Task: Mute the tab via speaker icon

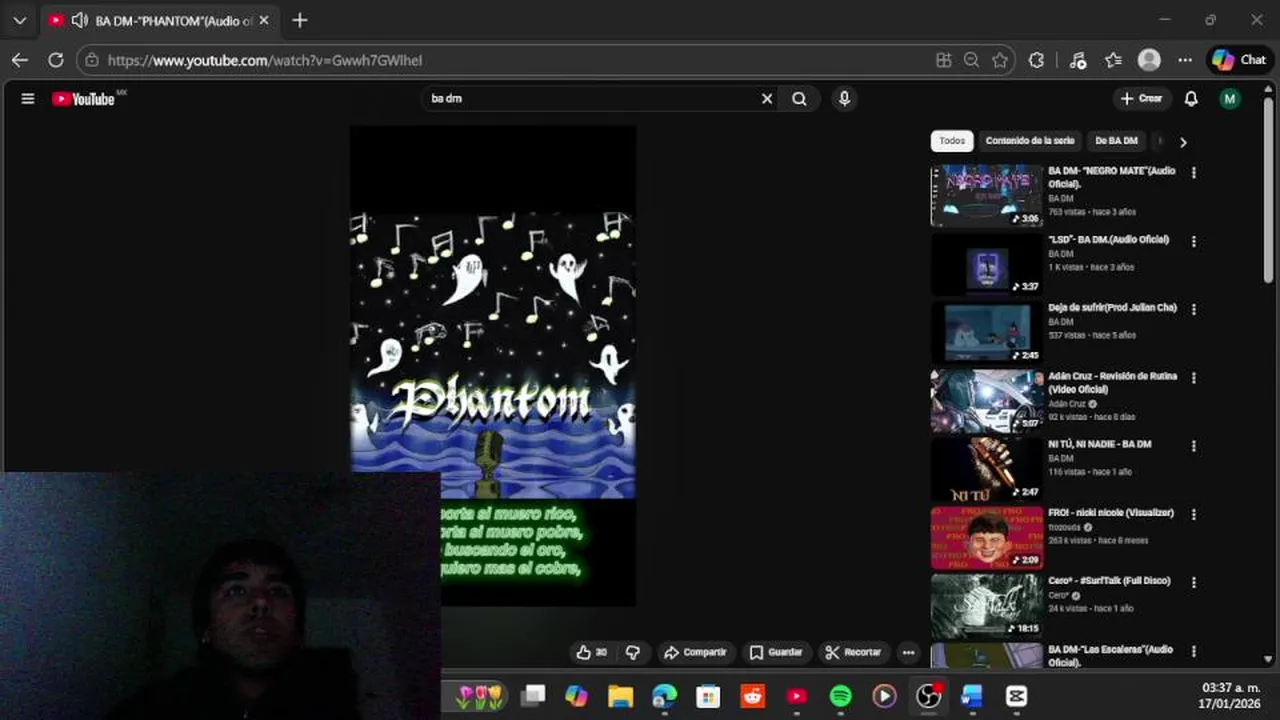Action: (80, 20)
